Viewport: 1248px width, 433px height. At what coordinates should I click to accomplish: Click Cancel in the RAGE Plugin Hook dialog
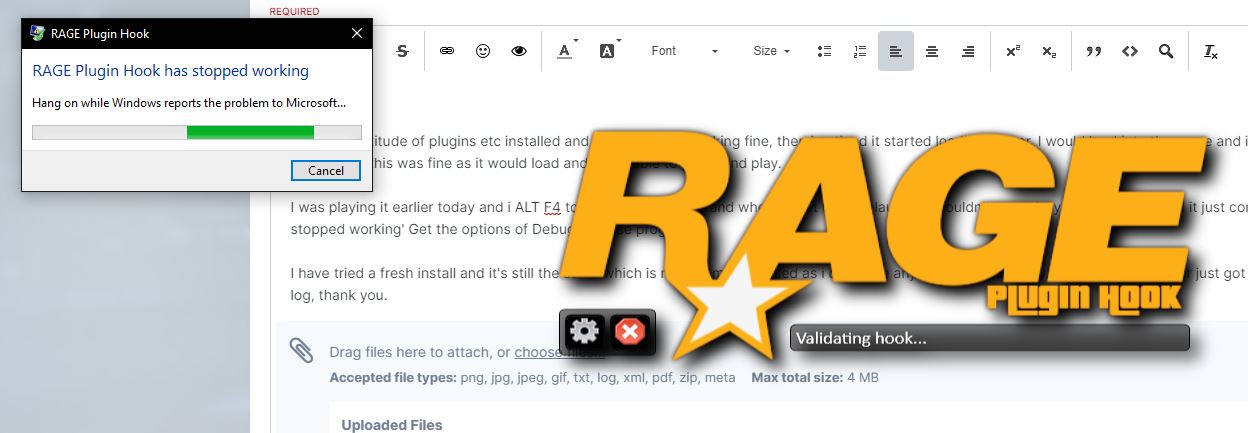tap(326, 170)
